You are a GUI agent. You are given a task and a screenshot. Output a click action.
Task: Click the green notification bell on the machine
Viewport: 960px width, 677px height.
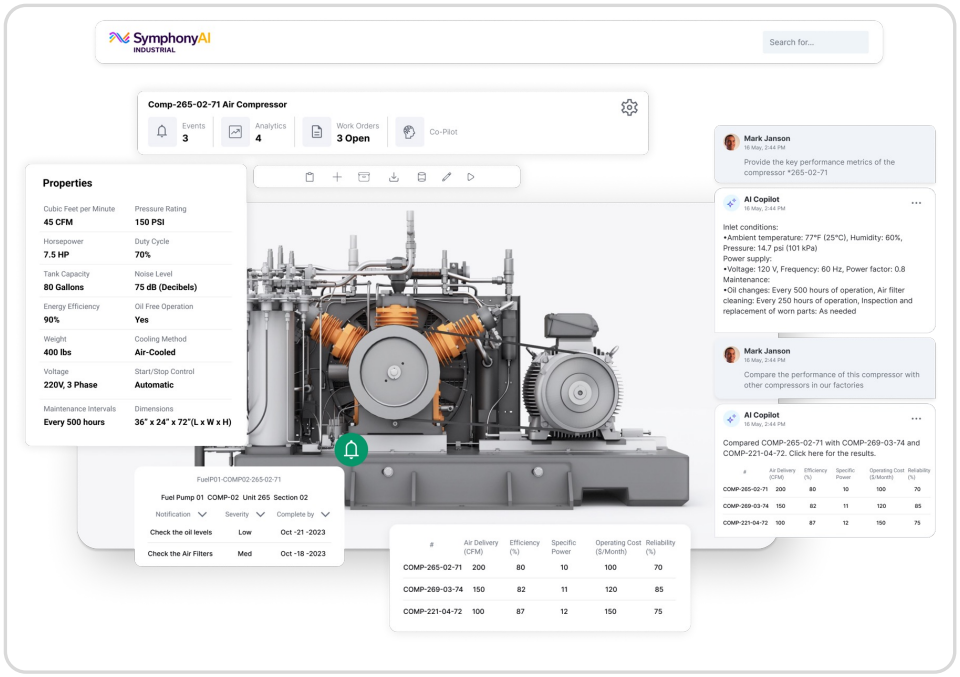(x=352, y=450)
